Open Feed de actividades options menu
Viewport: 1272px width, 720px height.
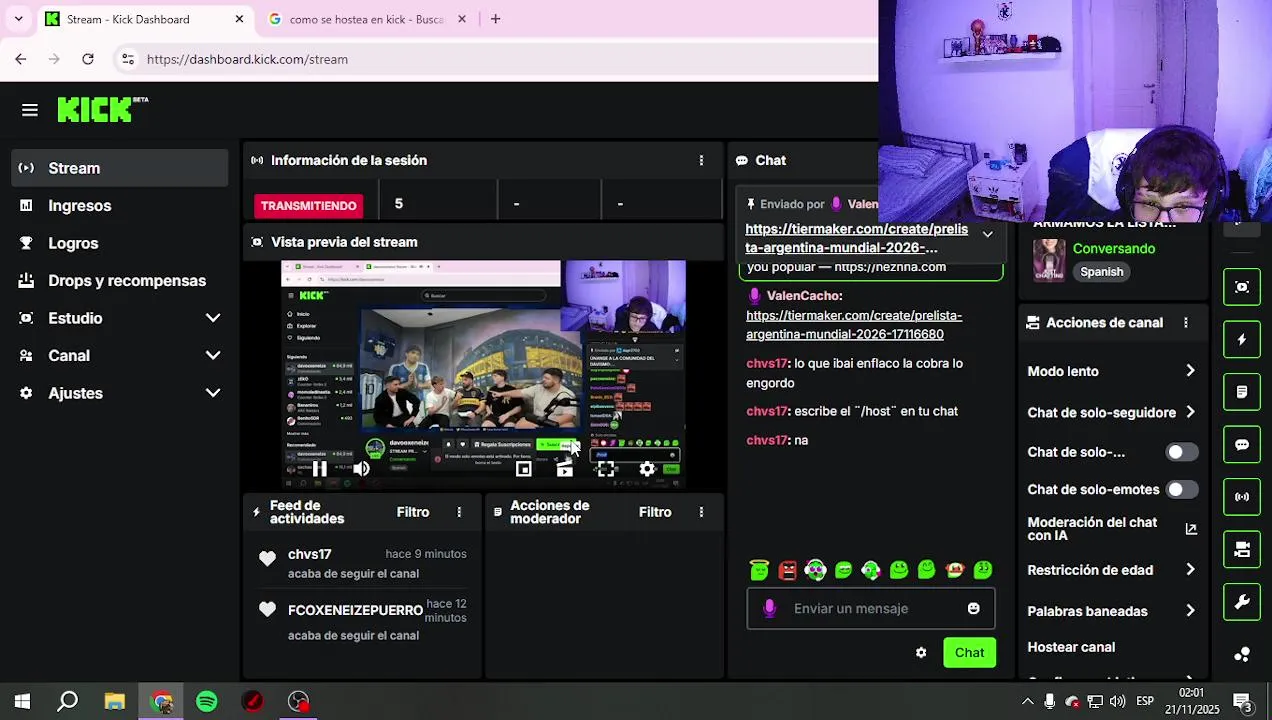coord(459,512)
